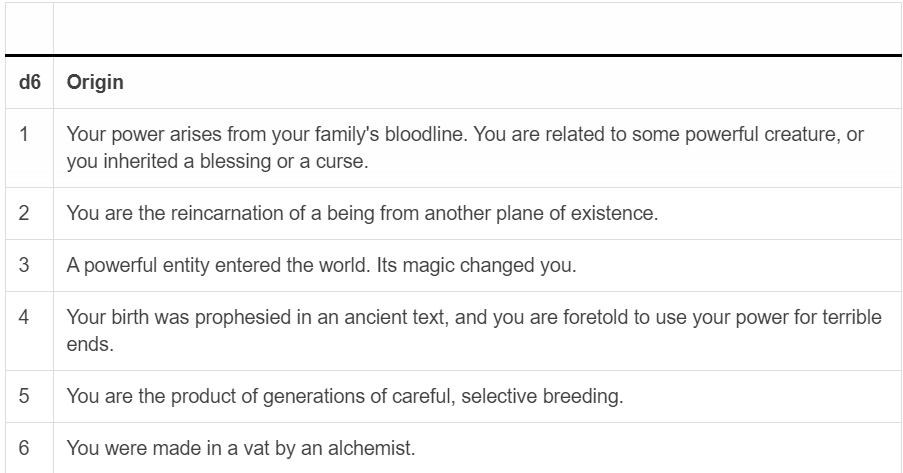Click the empty cell above d6
Screen dimensions: 903x473
click(29, 28)
